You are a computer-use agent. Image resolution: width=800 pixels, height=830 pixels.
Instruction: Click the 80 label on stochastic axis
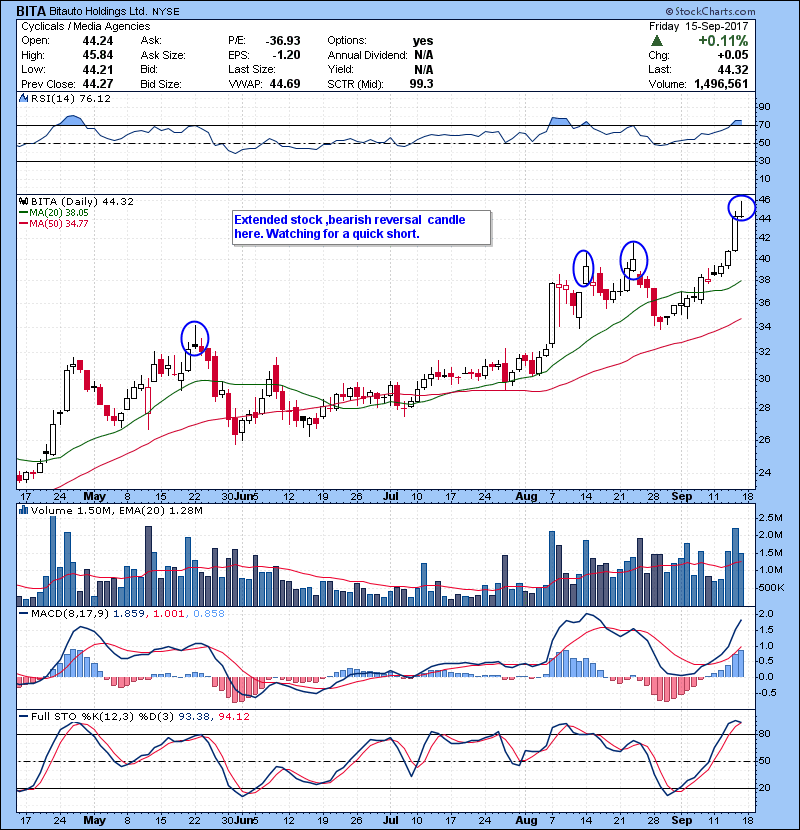pos(765,734)
